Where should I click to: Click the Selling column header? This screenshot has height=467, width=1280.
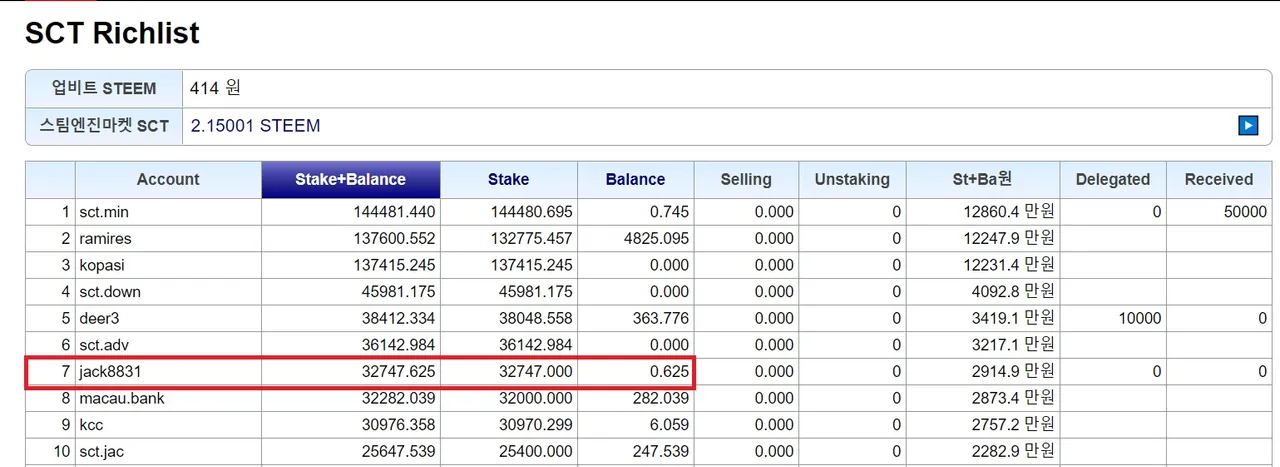click(x=746, y=180)
